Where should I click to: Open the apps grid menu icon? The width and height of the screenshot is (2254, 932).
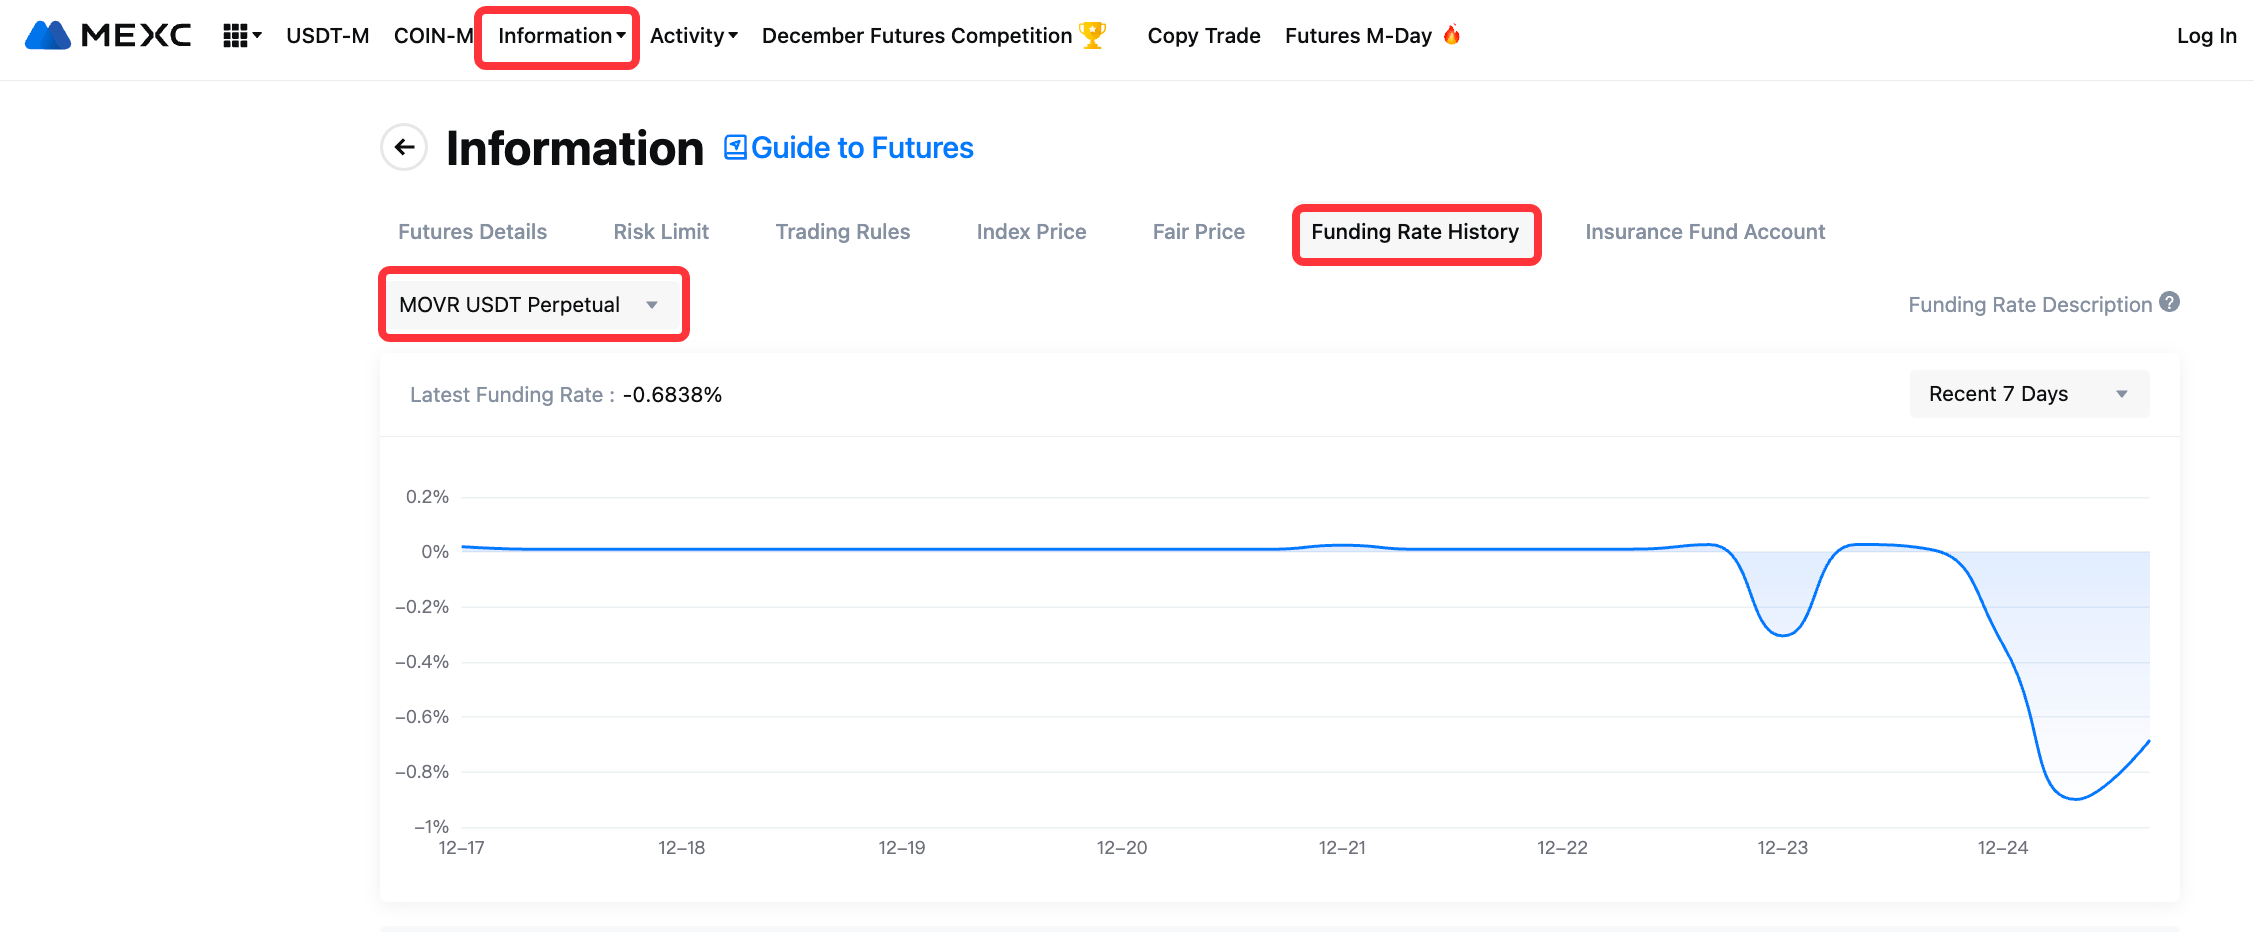[236, 36]
